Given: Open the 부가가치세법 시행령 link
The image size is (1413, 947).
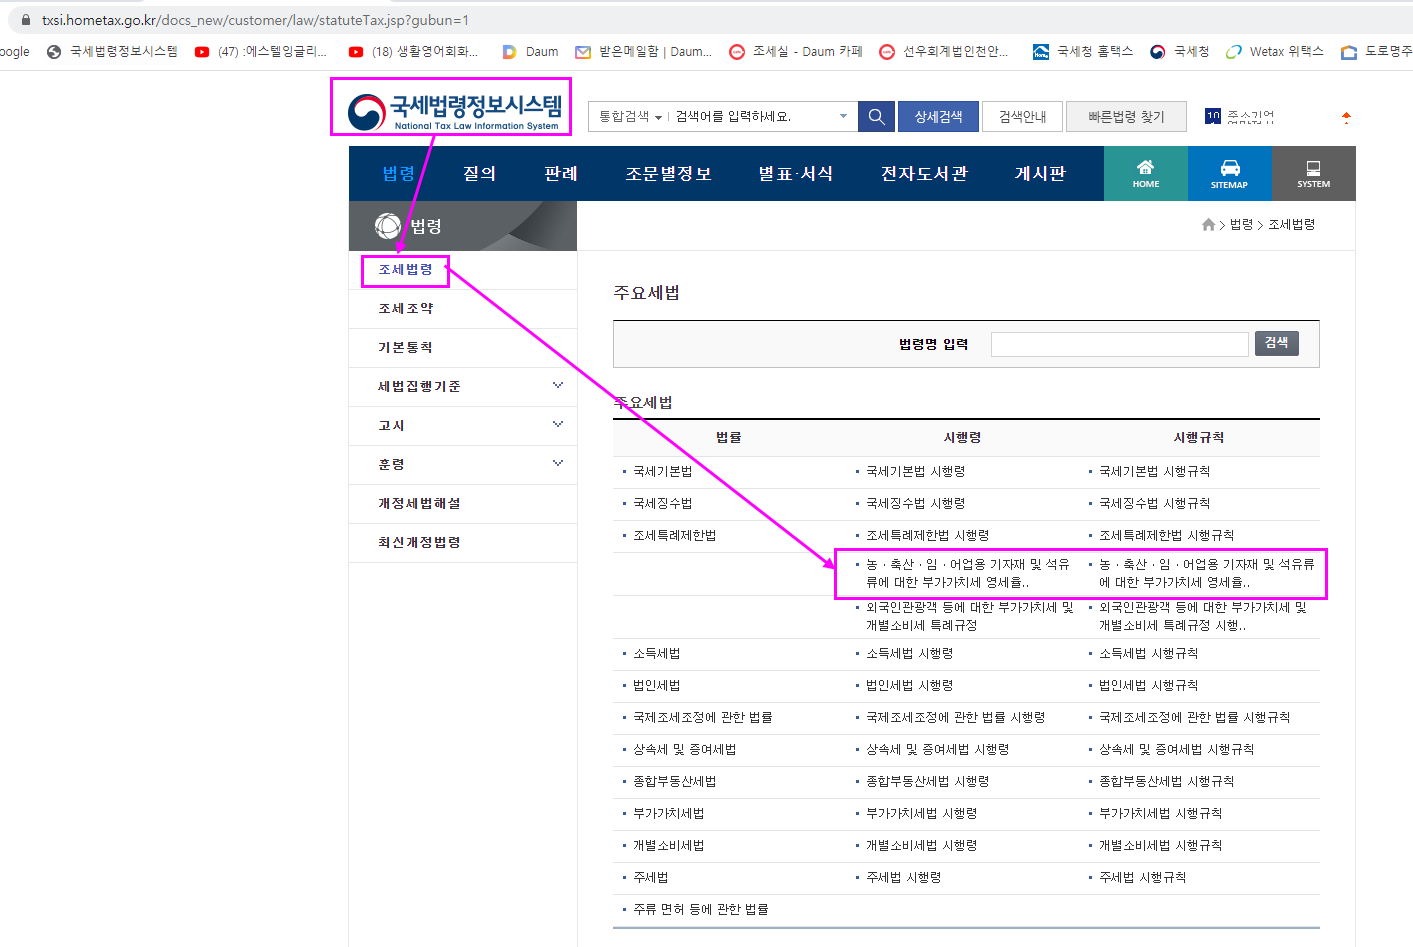Looking at the screenshot, I should (921, 814).
